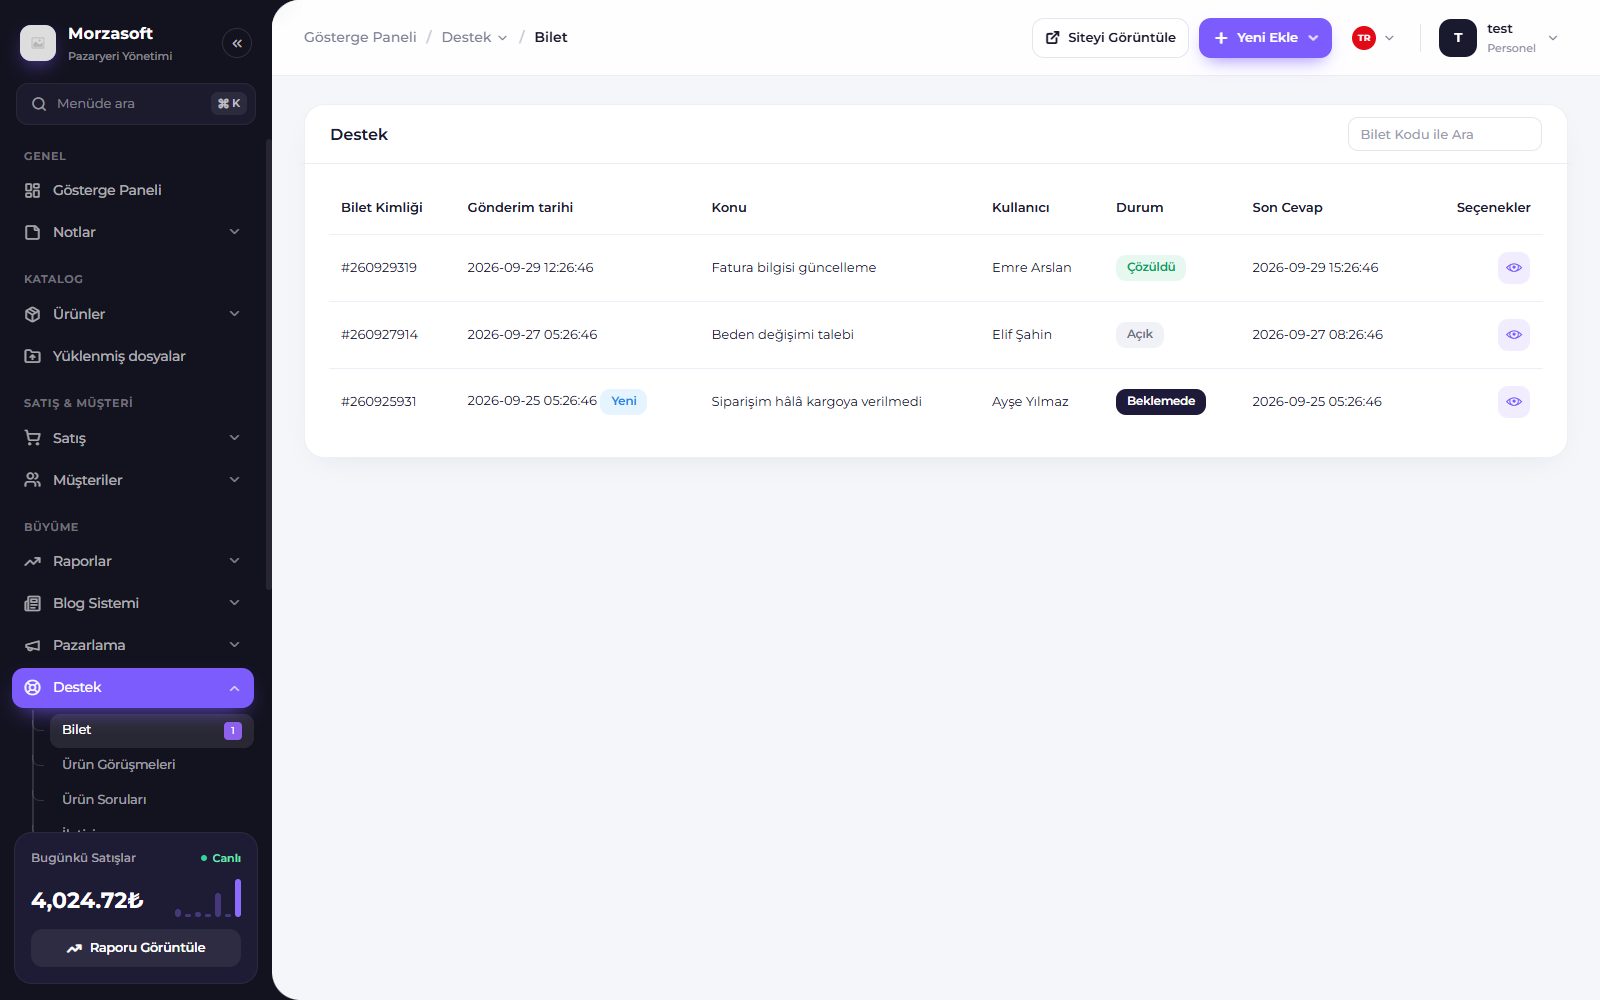Open the test user account menu
This screenshot has height=1000, width=1600.
(1499, 38)
